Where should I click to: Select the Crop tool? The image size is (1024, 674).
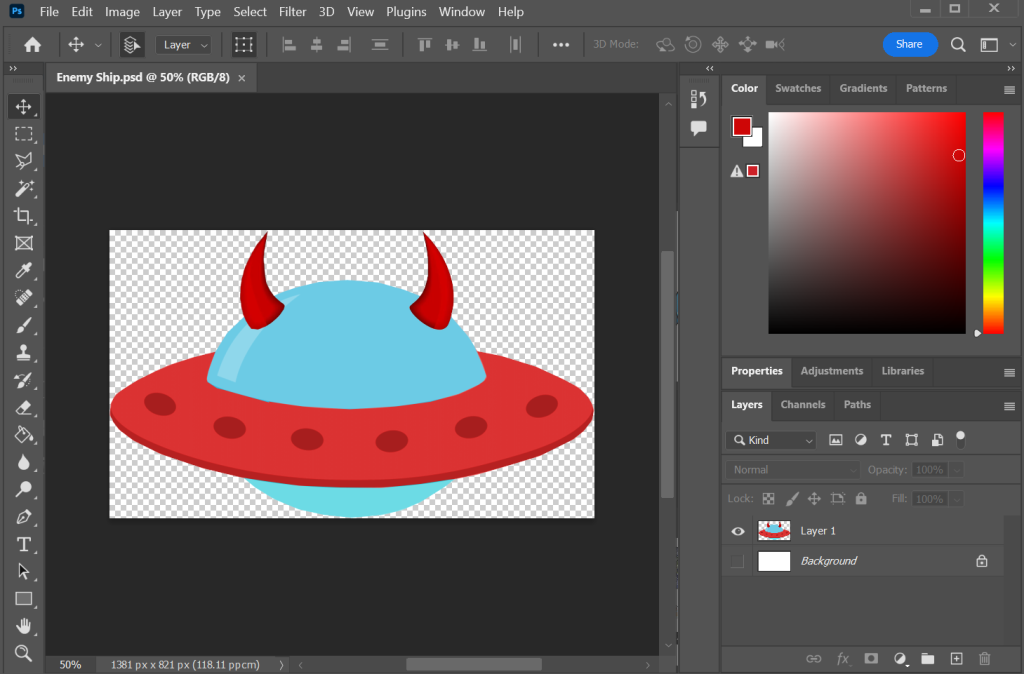click(x=24, y=216)
